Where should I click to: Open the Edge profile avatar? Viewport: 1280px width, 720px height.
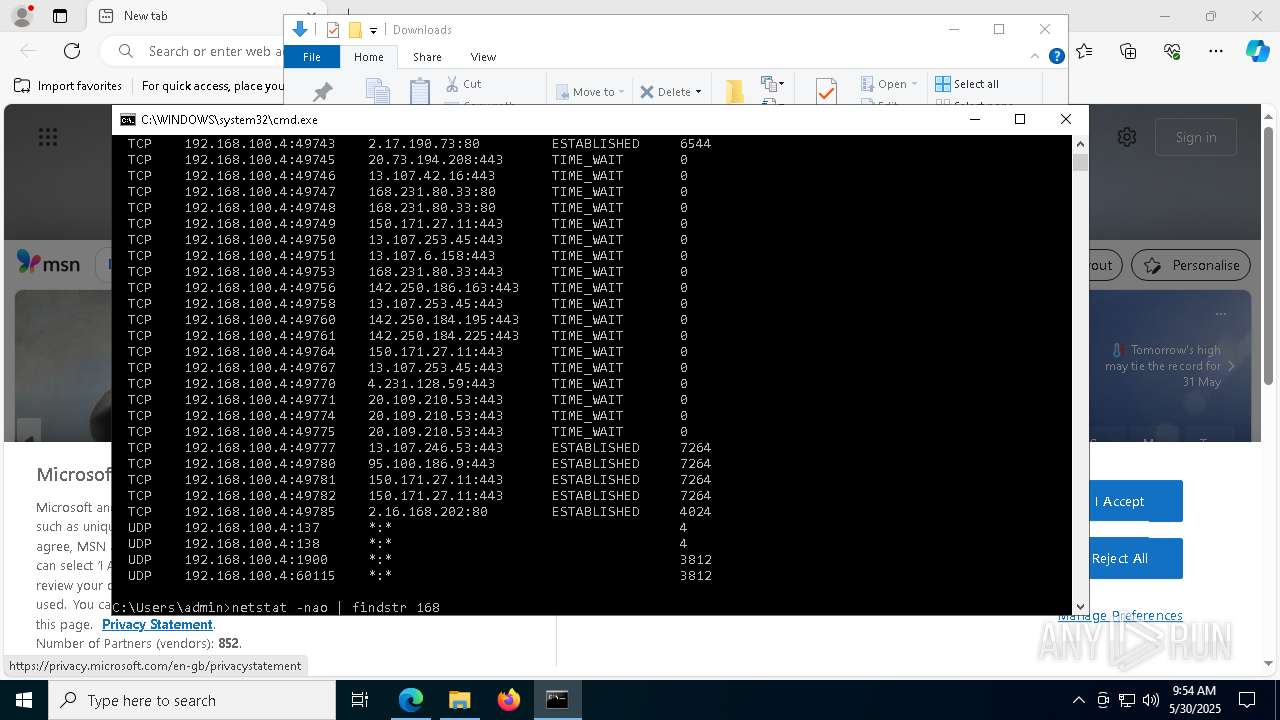[x=21, y=15]
